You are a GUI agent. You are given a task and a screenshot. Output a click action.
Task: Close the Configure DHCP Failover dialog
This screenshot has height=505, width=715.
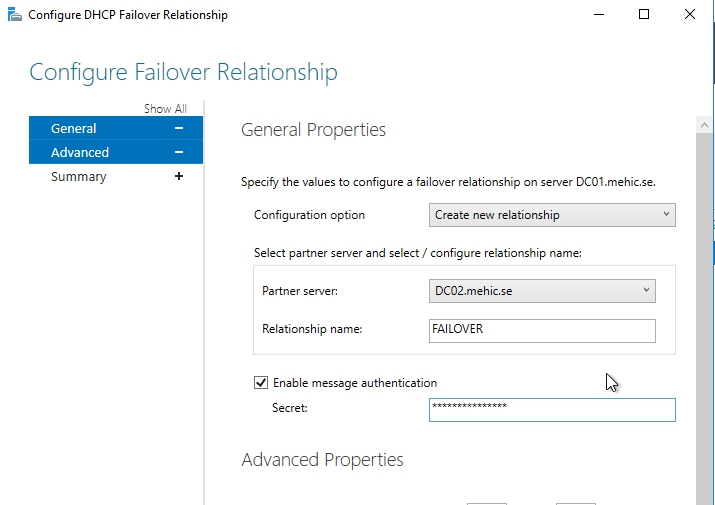[690, 15]
